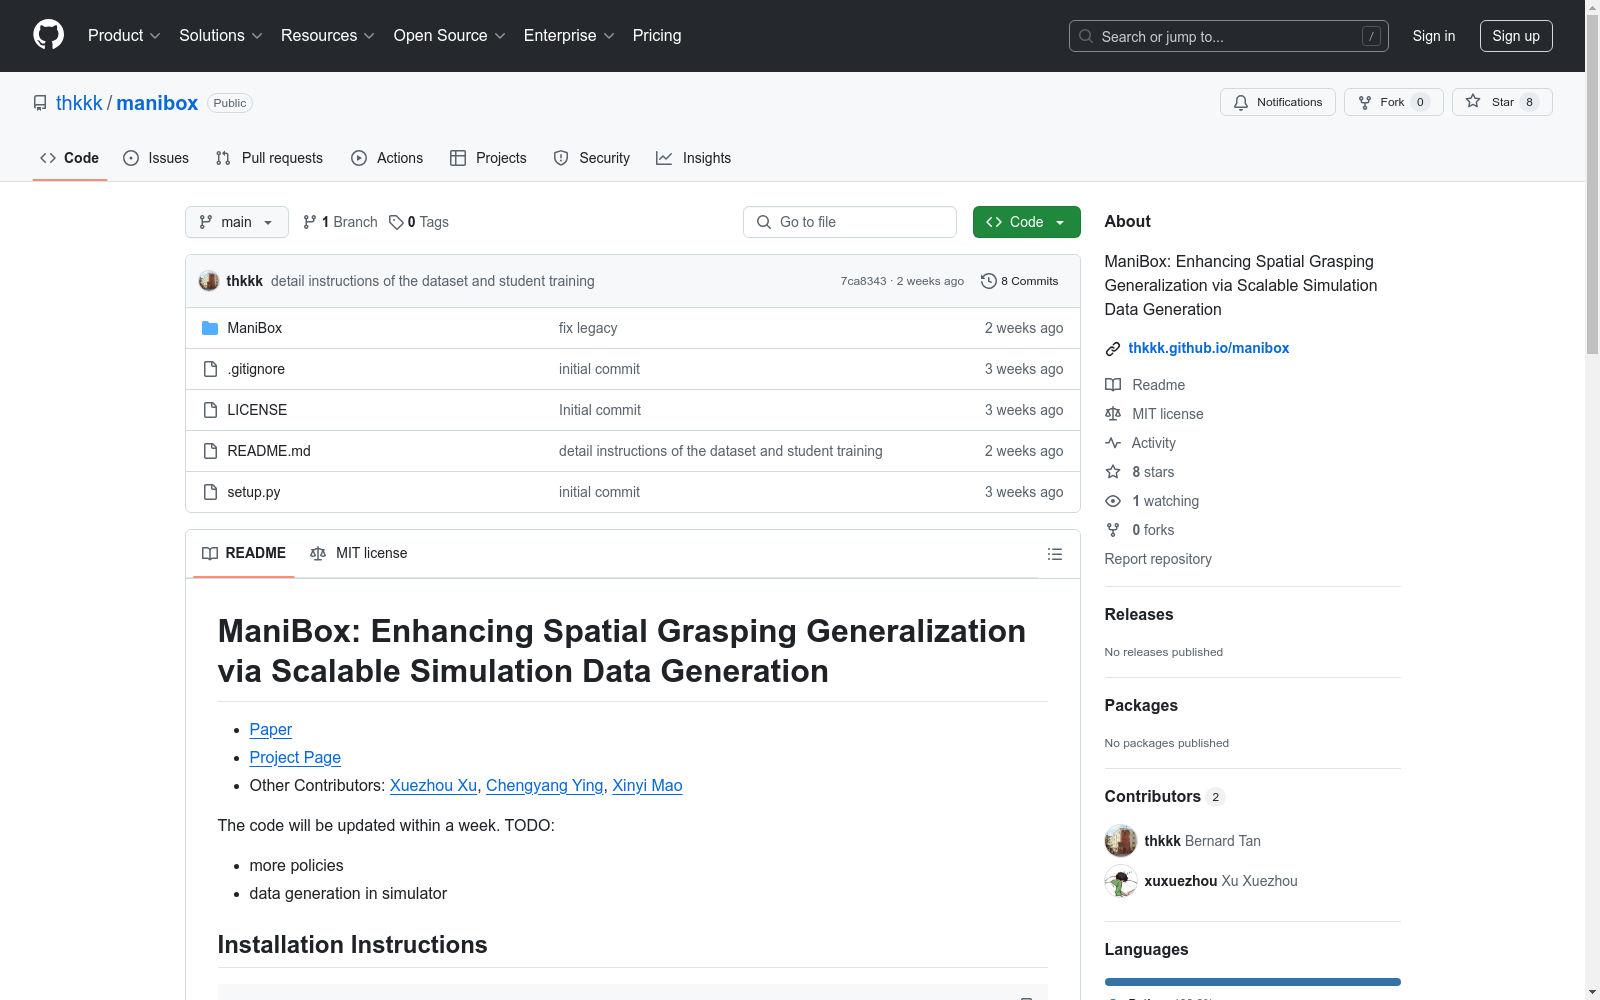Click the Go to file search field
The width and height of the screenshot is (1600, 1000).
click(x=850, y=222)
